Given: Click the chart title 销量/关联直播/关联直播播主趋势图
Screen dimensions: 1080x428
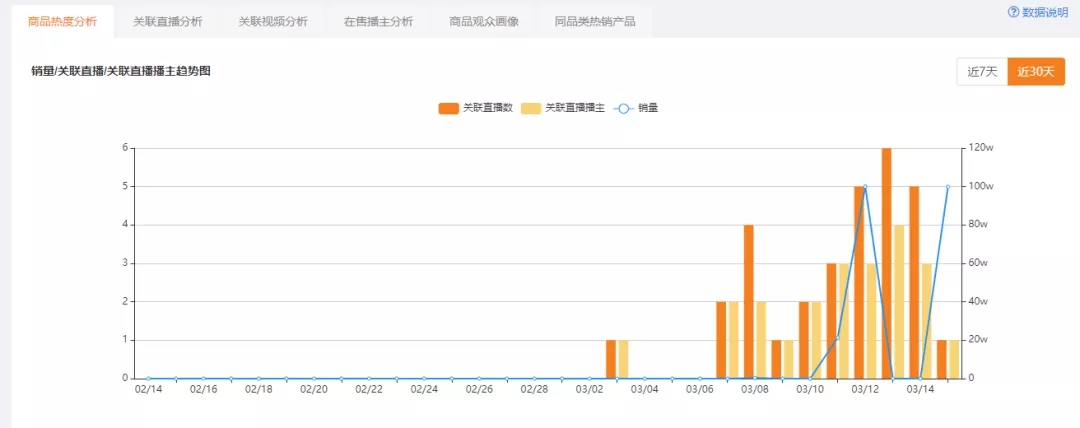Looking at the screenshot, I should click(x=121, y=71).
